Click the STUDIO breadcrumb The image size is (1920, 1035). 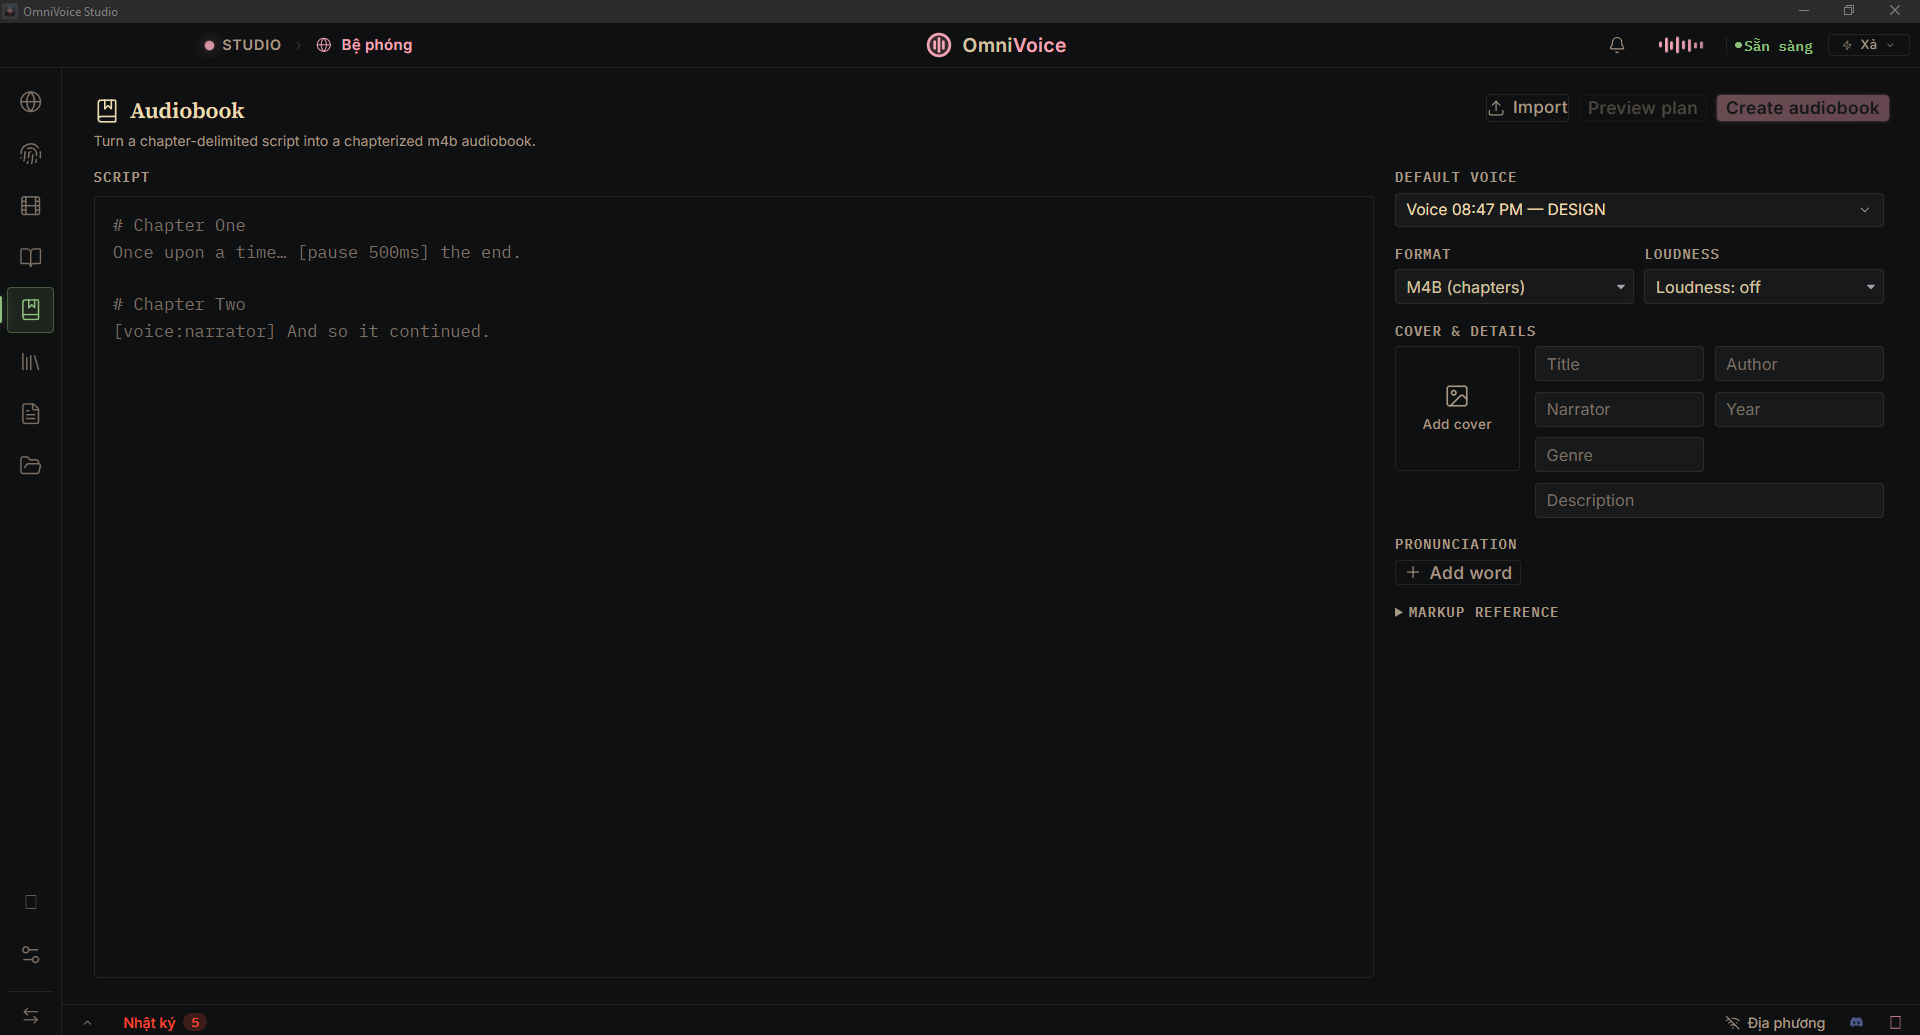pyautogui.click(x=252, y=45)
